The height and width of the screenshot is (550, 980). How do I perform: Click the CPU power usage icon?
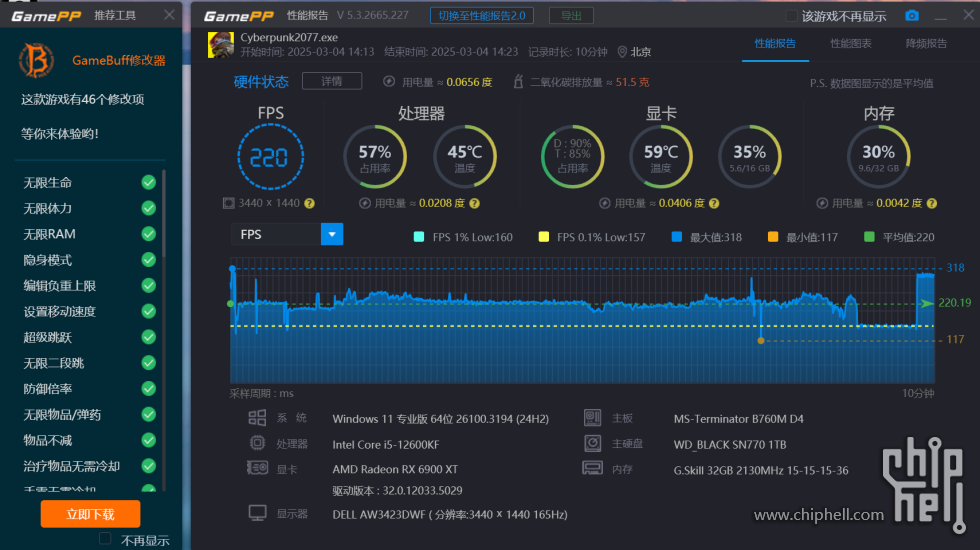(x=365, y=203)
